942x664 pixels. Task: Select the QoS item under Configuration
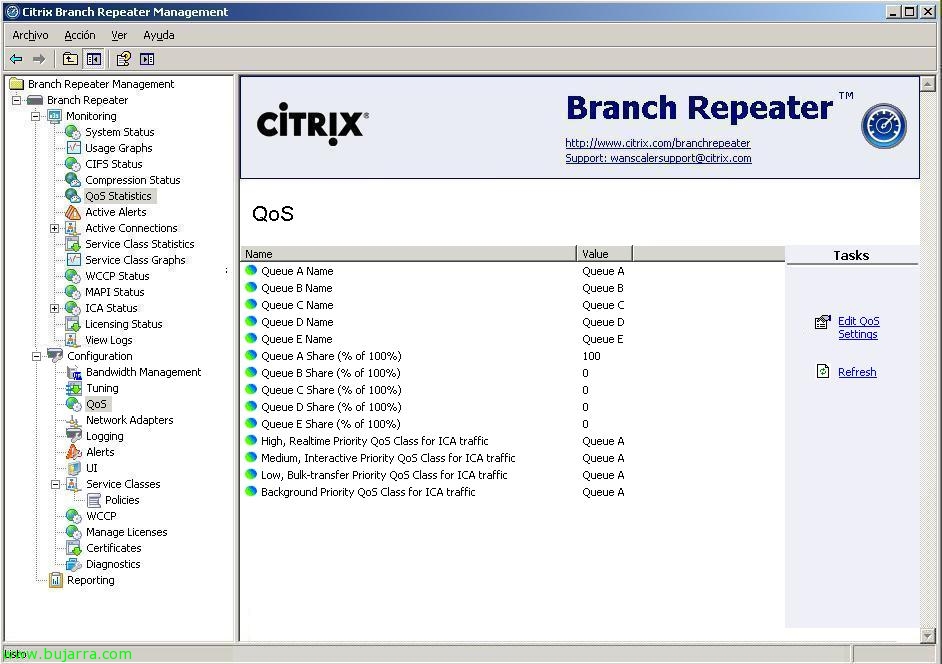(96, 404)
